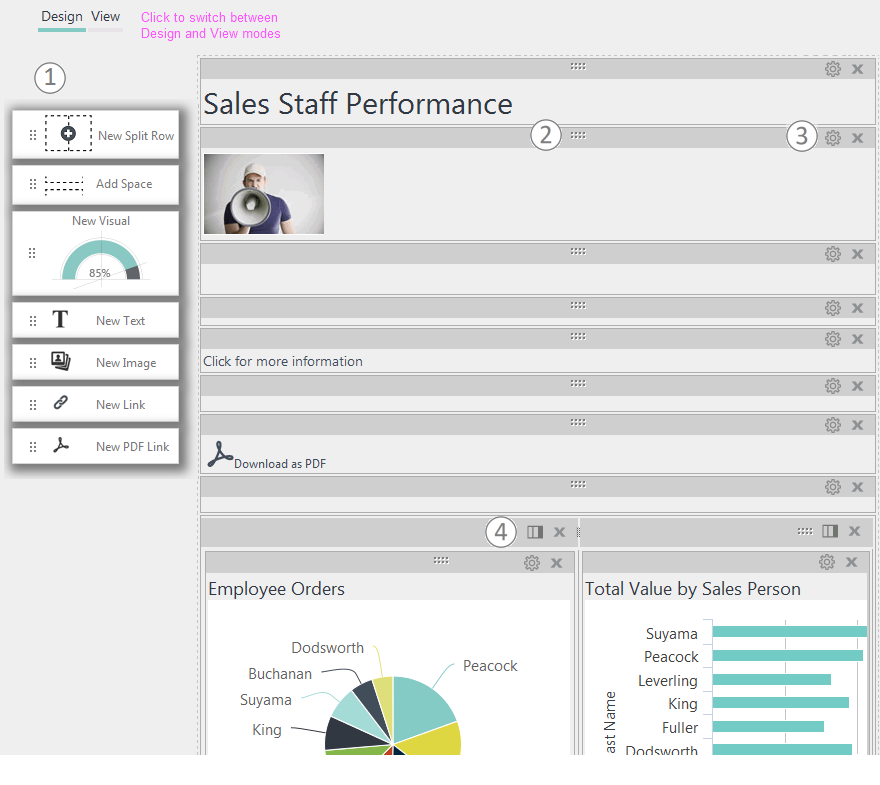This screenshot has width=880, height=785.
Task: Click the Download as PDF link
Action: click(x=267, y=456)
